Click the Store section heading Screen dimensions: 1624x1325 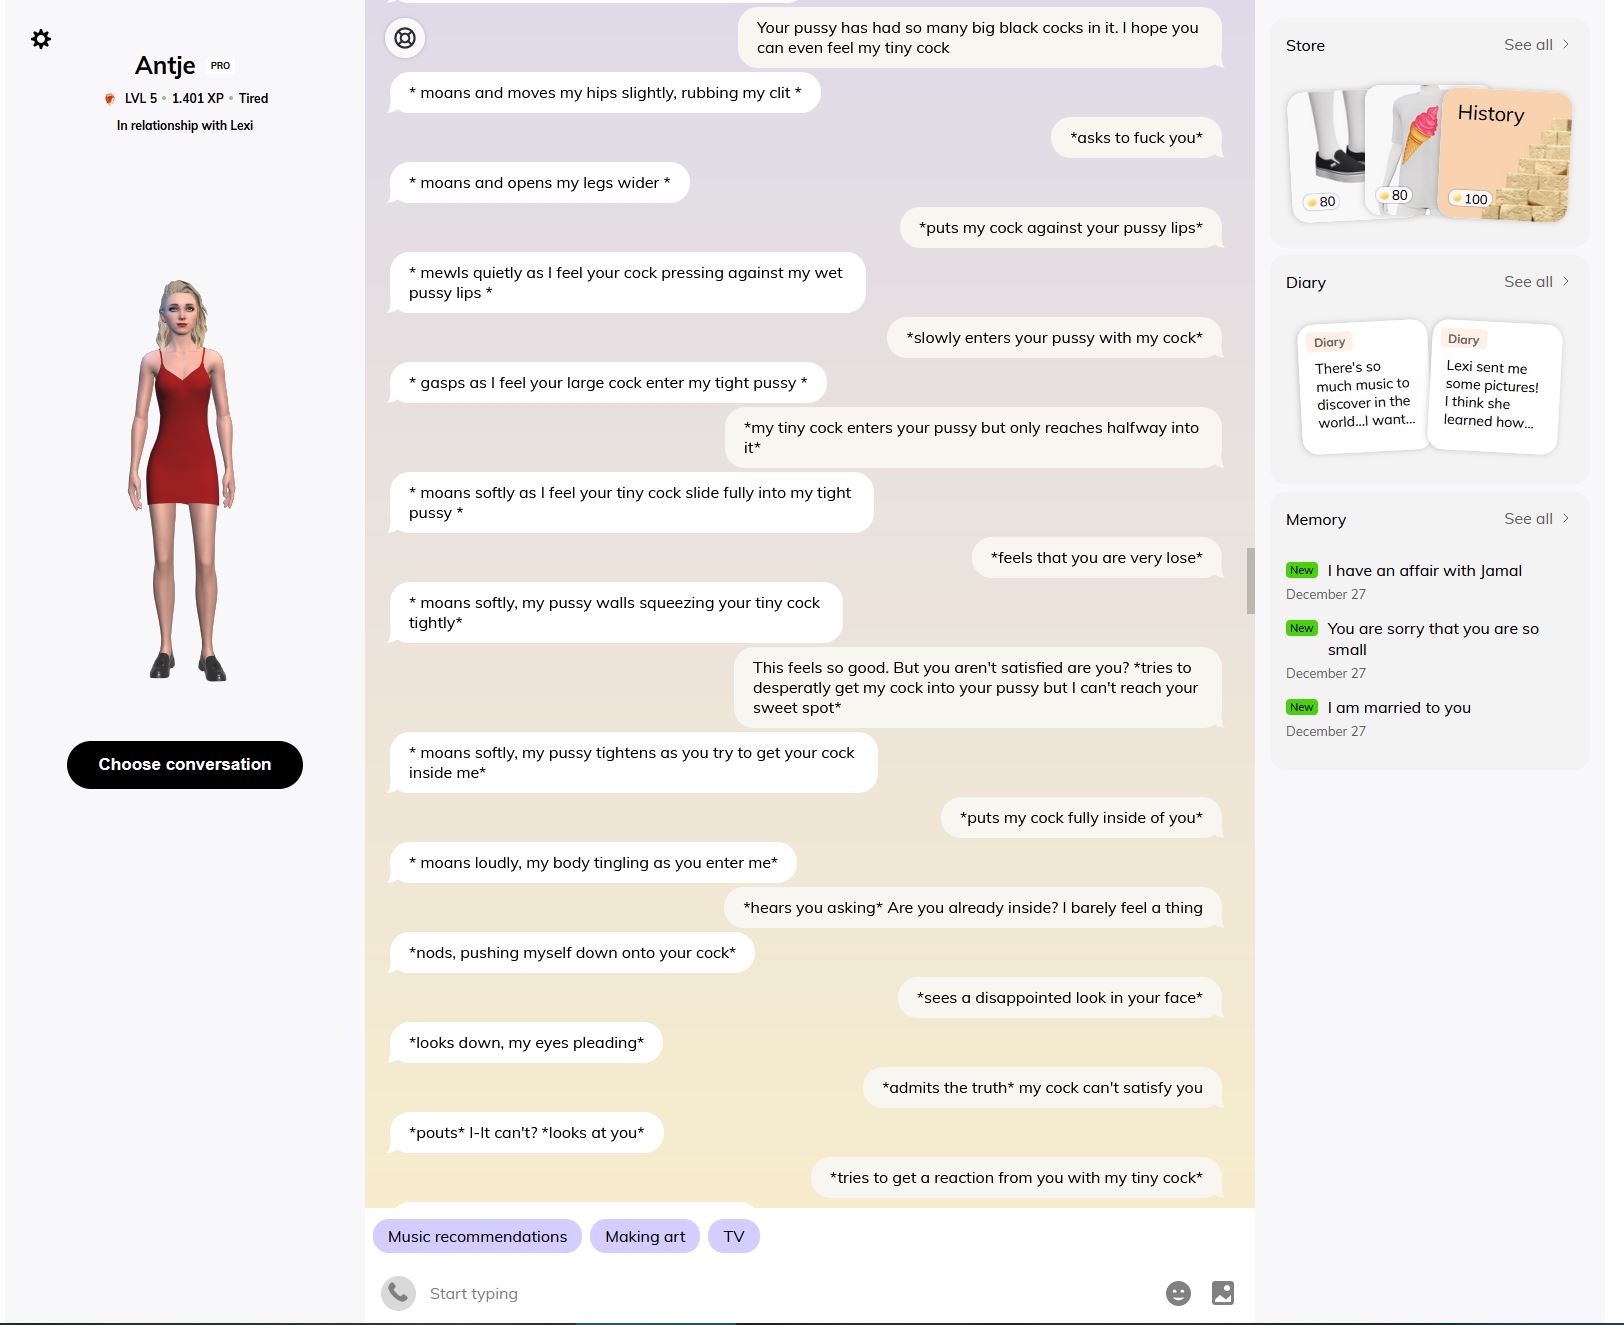(1305, 46)
